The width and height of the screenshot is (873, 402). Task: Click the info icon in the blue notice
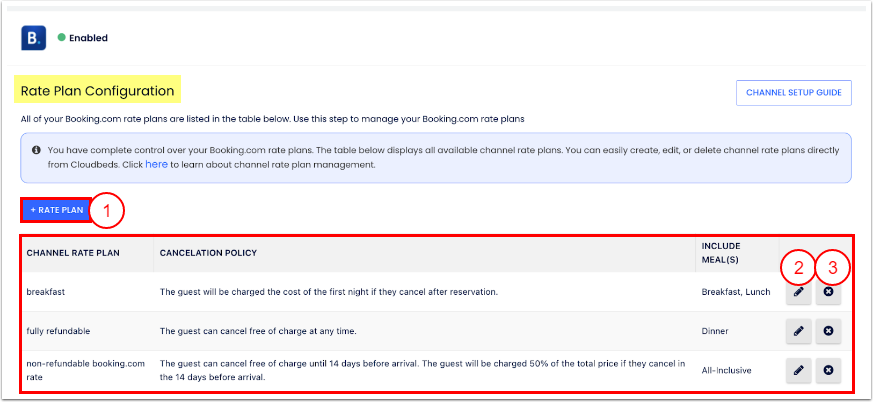point(36,150)
